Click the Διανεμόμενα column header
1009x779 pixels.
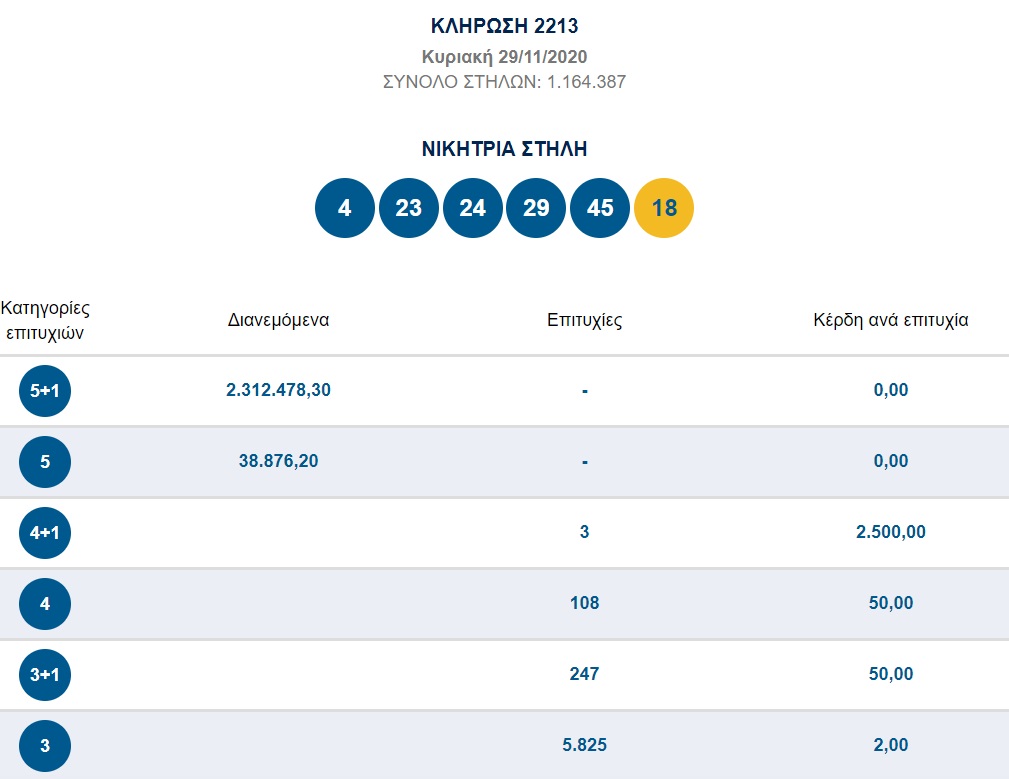[x=278, y=320]
